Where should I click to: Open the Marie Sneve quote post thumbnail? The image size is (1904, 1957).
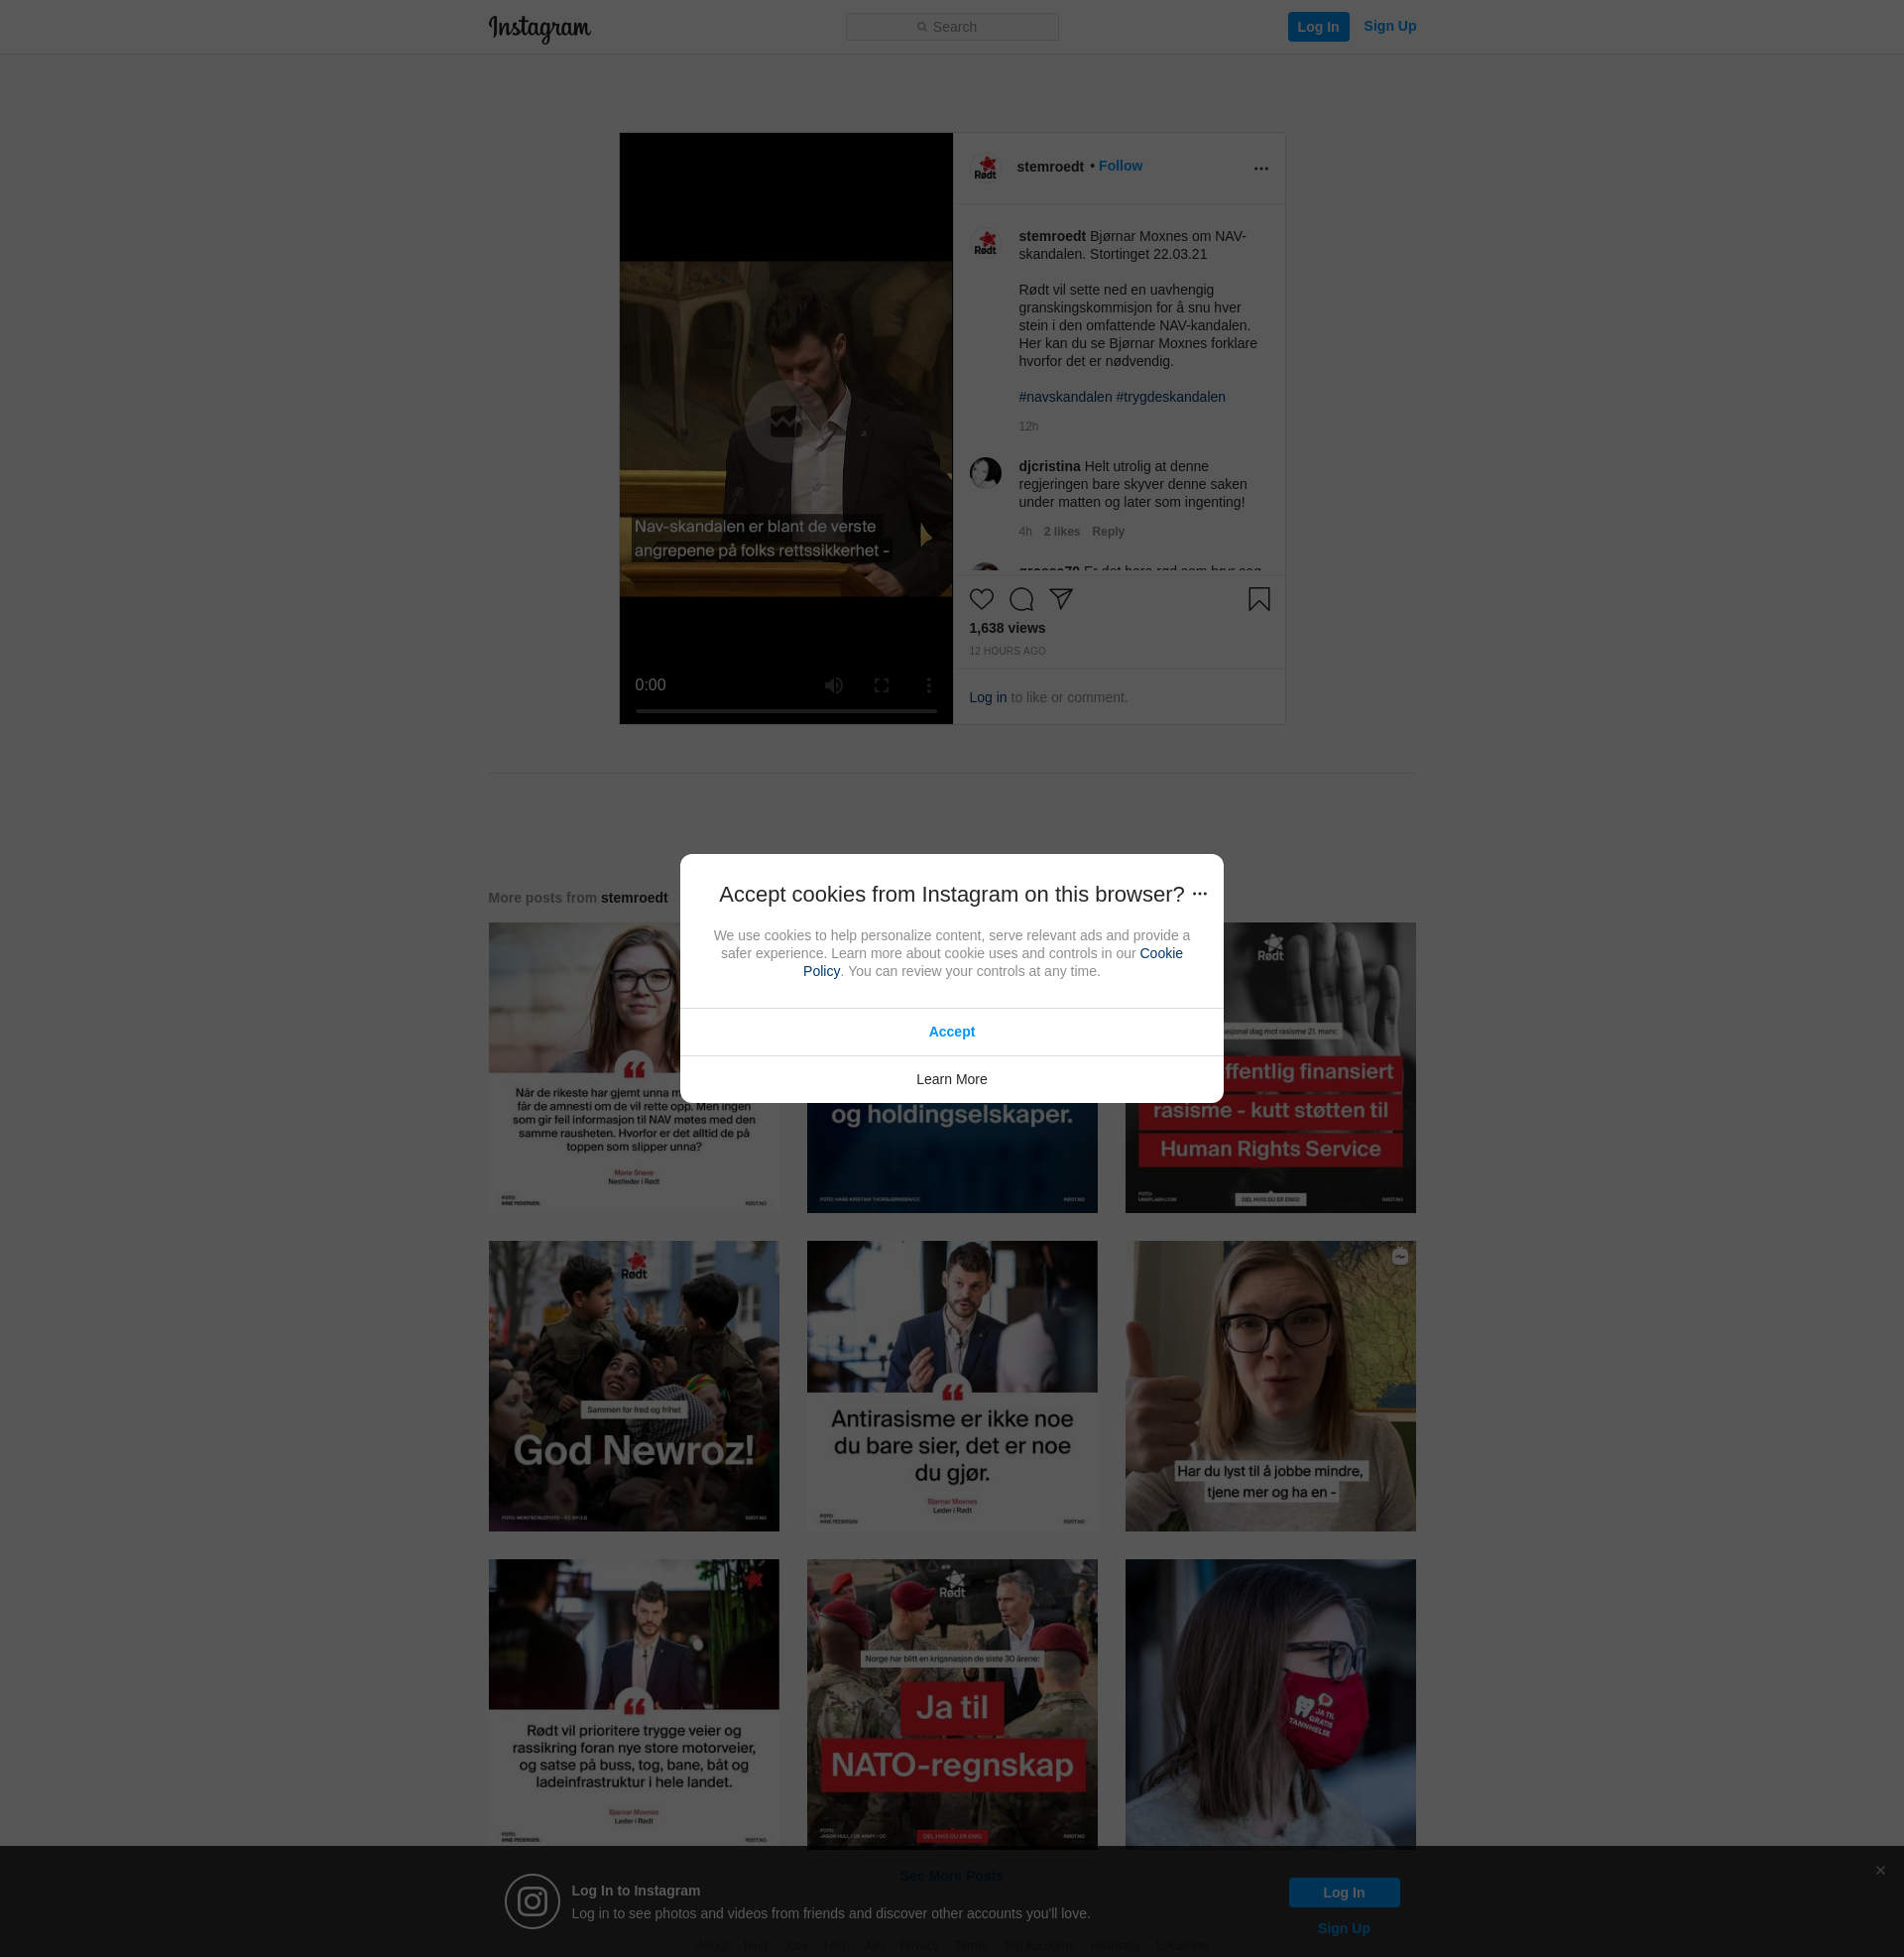[633, 1068]
